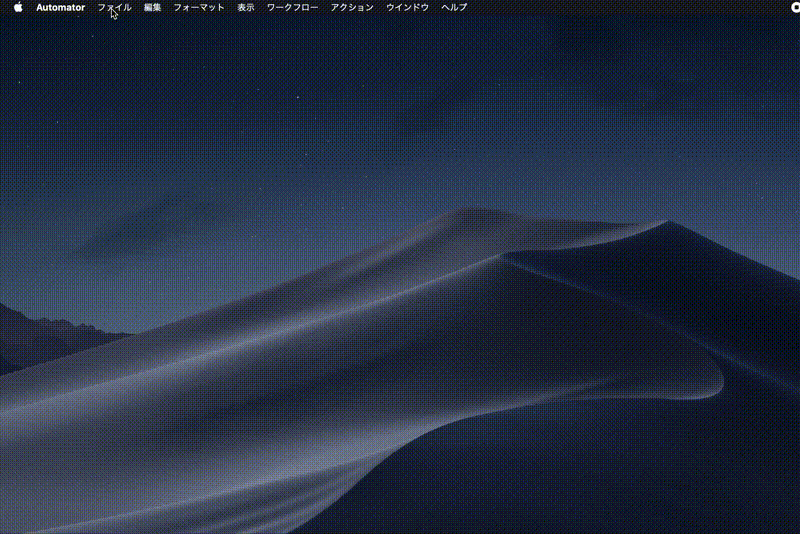Screen dimensions: 800x534
Task: Open the 表示 menu
Action: tap(246, 7)
